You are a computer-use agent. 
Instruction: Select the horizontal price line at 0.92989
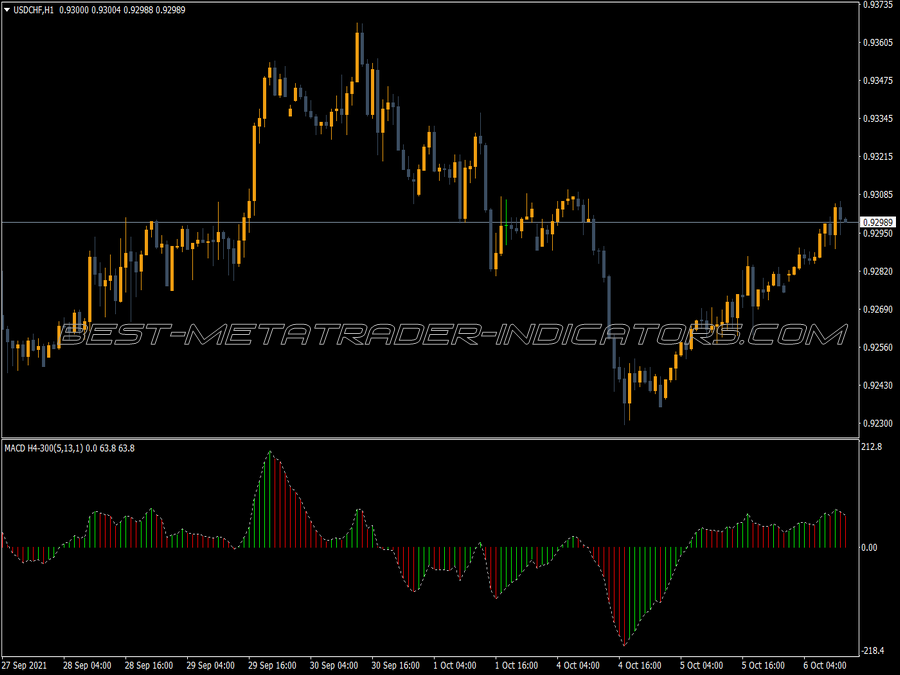pos(429,222)
